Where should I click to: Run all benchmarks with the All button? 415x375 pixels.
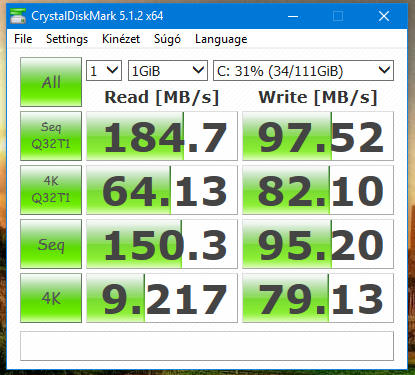point(51,82)
